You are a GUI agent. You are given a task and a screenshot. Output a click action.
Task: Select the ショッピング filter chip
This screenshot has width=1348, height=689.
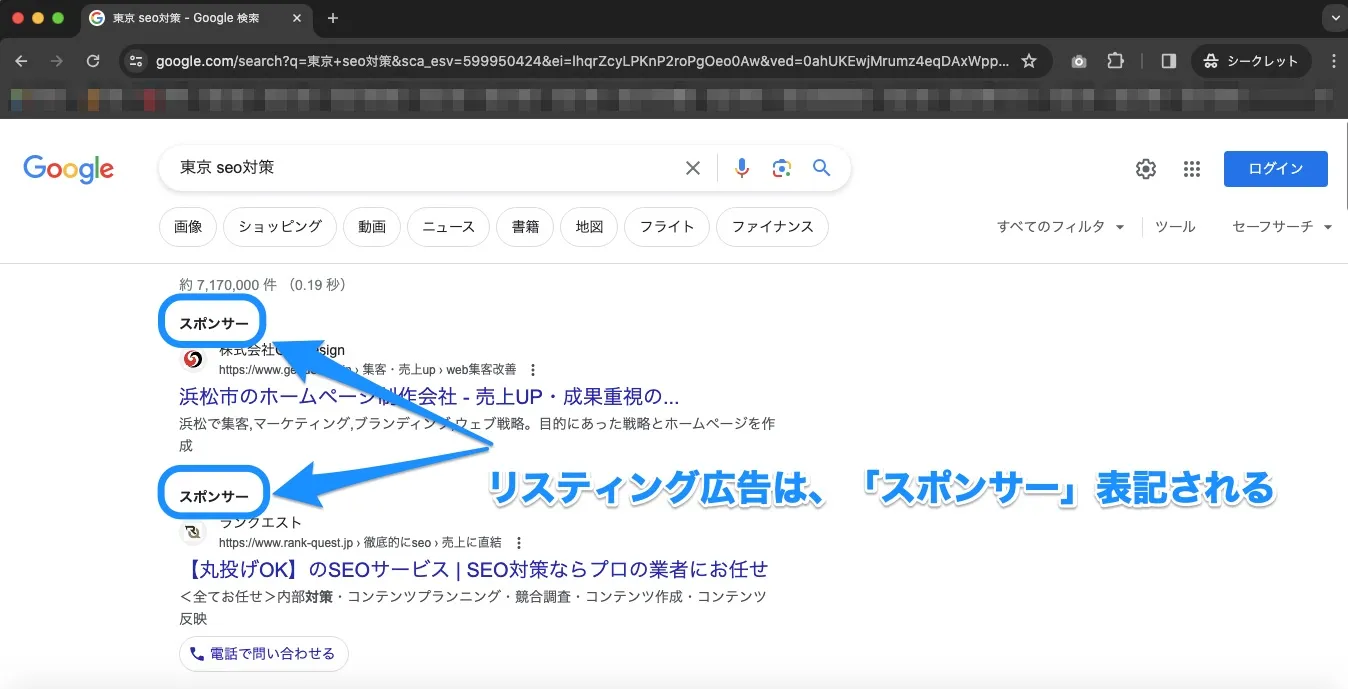[x=280, y=227]
